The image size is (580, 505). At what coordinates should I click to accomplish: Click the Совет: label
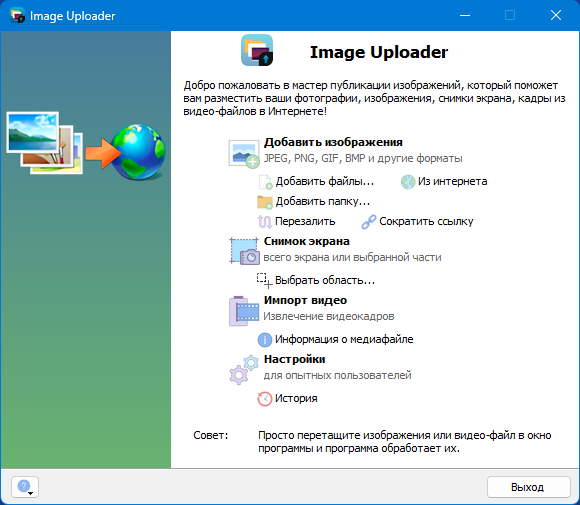tap(211, 435)
